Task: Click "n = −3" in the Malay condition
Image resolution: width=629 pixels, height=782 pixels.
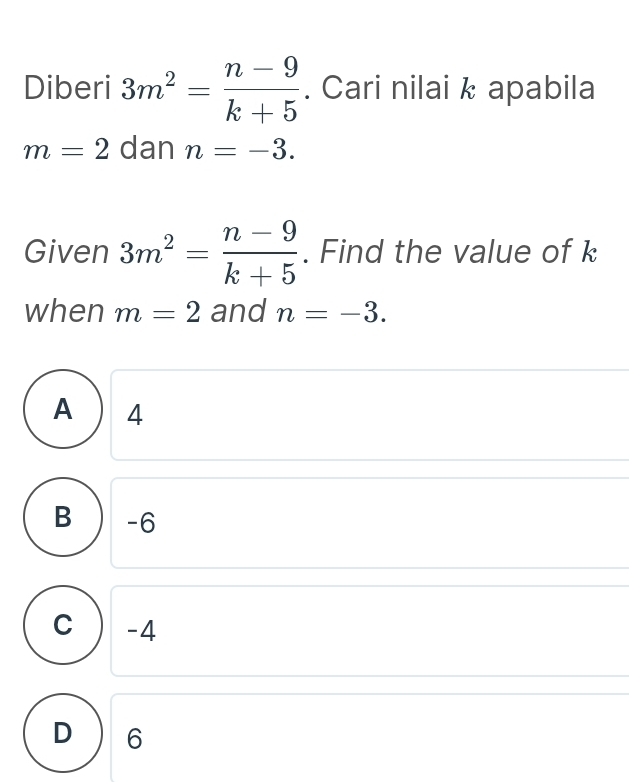Action: (x=240, y=151)
